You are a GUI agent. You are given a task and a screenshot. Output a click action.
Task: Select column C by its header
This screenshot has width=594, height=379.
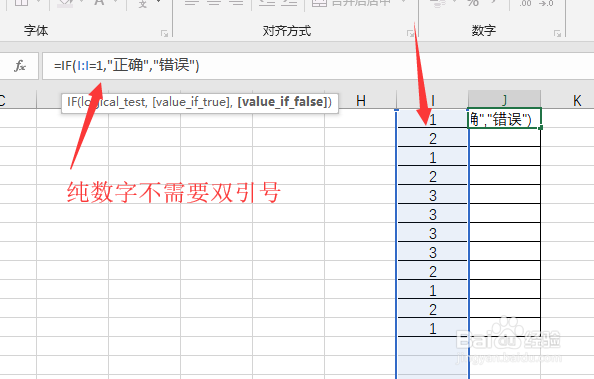point(17,100)
